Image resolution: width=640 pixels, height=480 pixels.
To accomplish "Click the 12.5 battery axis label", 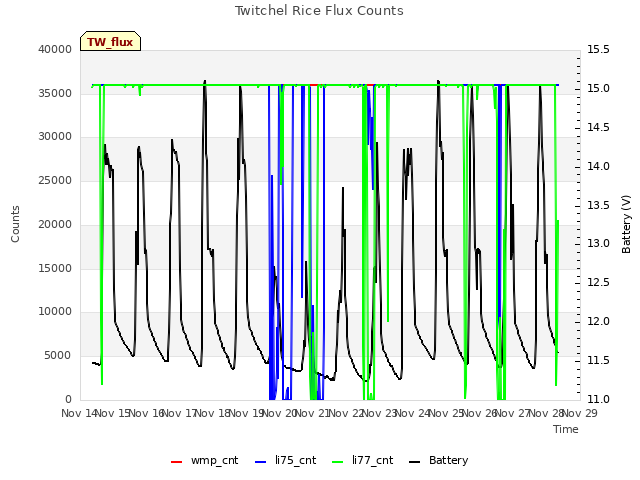I will [598, 282].
